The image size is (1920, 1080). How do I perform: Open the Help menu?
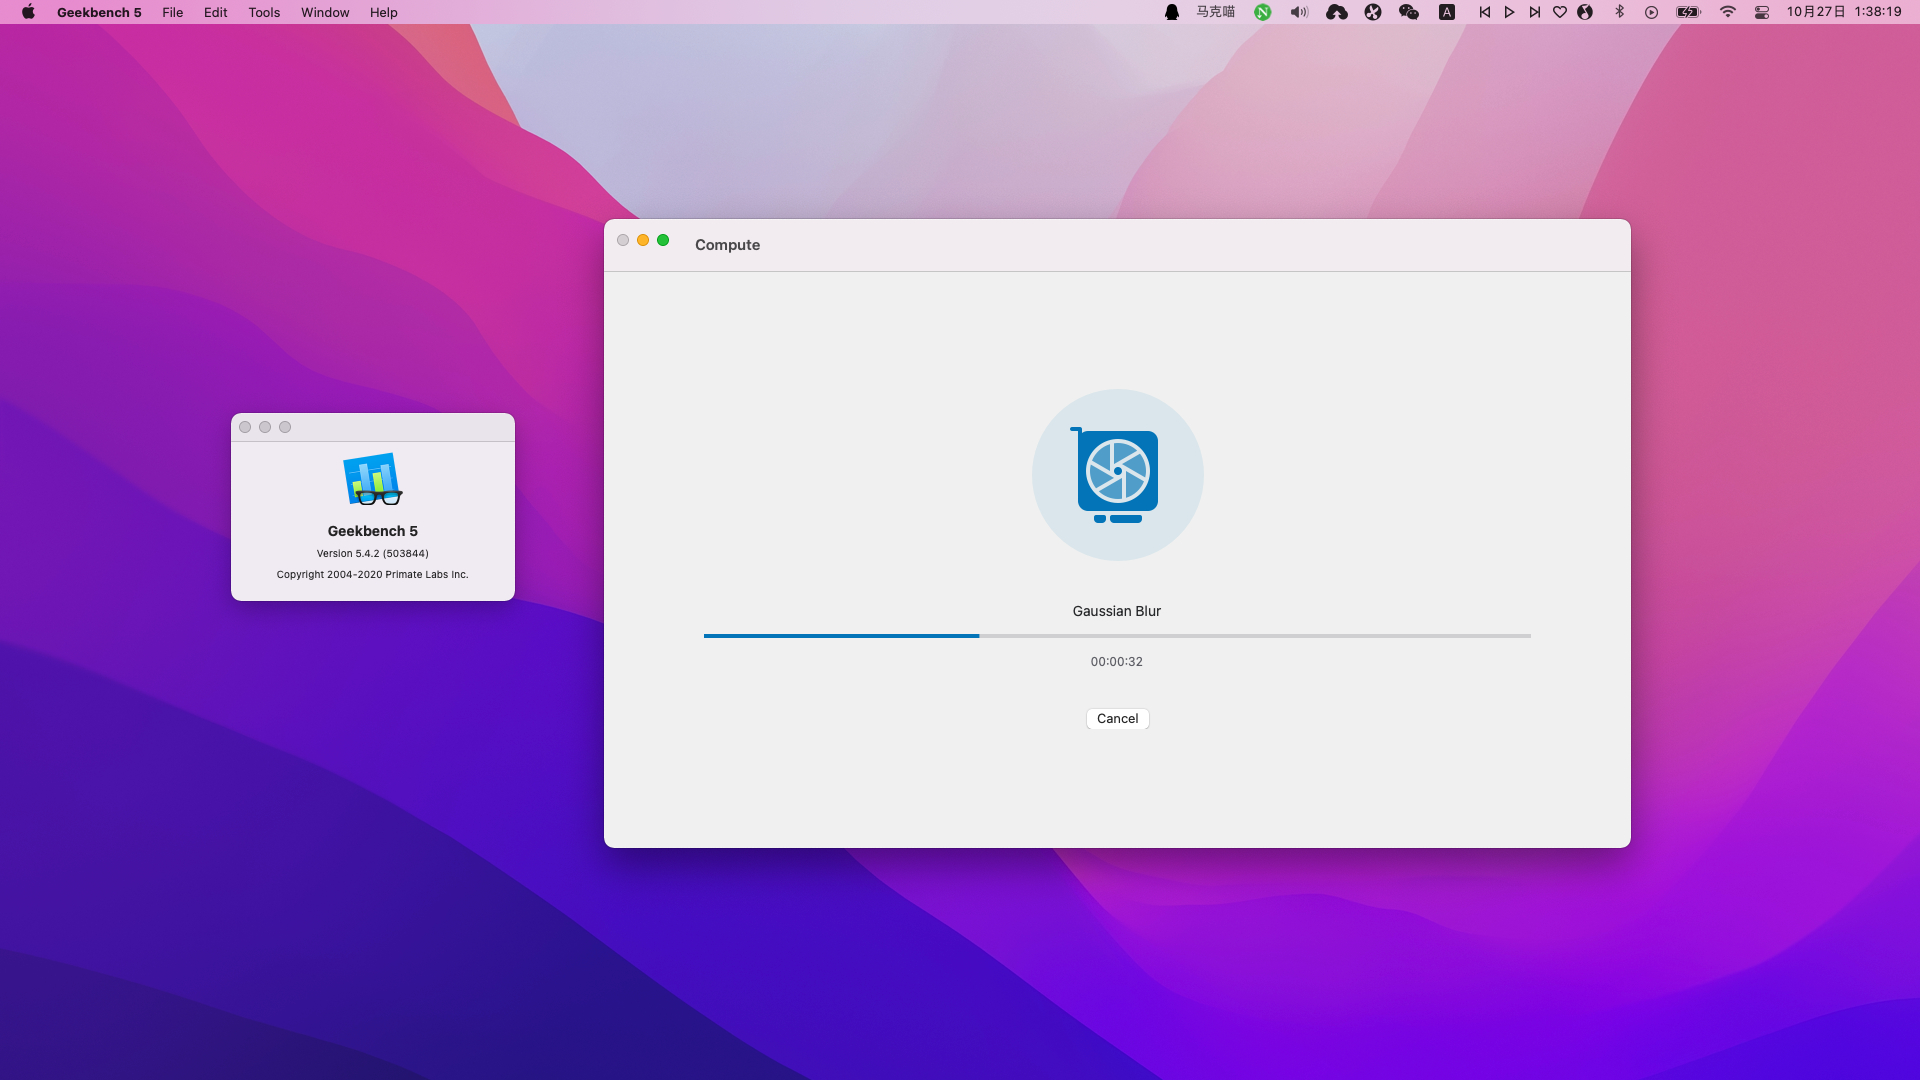click(x=384, y=12)
